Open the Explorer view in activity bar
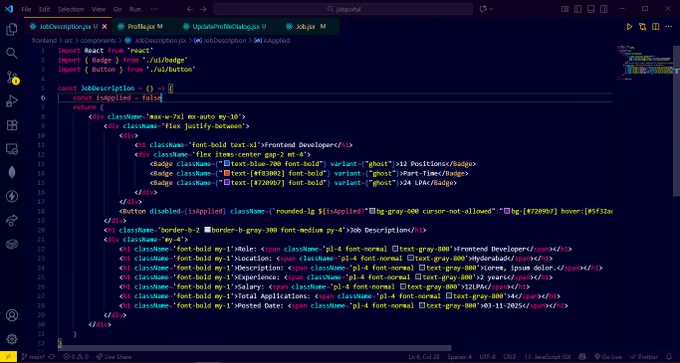This screenshot has width=680, height=363. 12,29
